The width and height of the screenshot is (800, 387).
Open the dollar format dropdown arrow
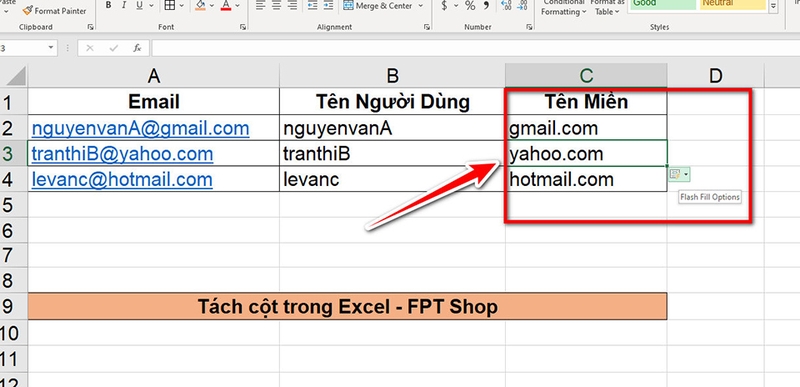pyautogui.click(x=456, y=6)
